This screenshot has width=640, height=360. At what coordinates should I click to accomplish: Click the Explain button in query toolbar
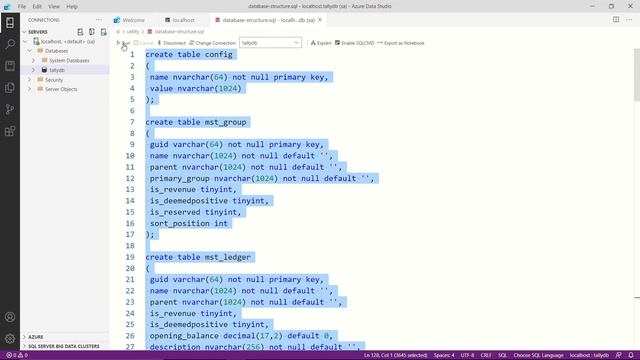(x=321, y=43)
